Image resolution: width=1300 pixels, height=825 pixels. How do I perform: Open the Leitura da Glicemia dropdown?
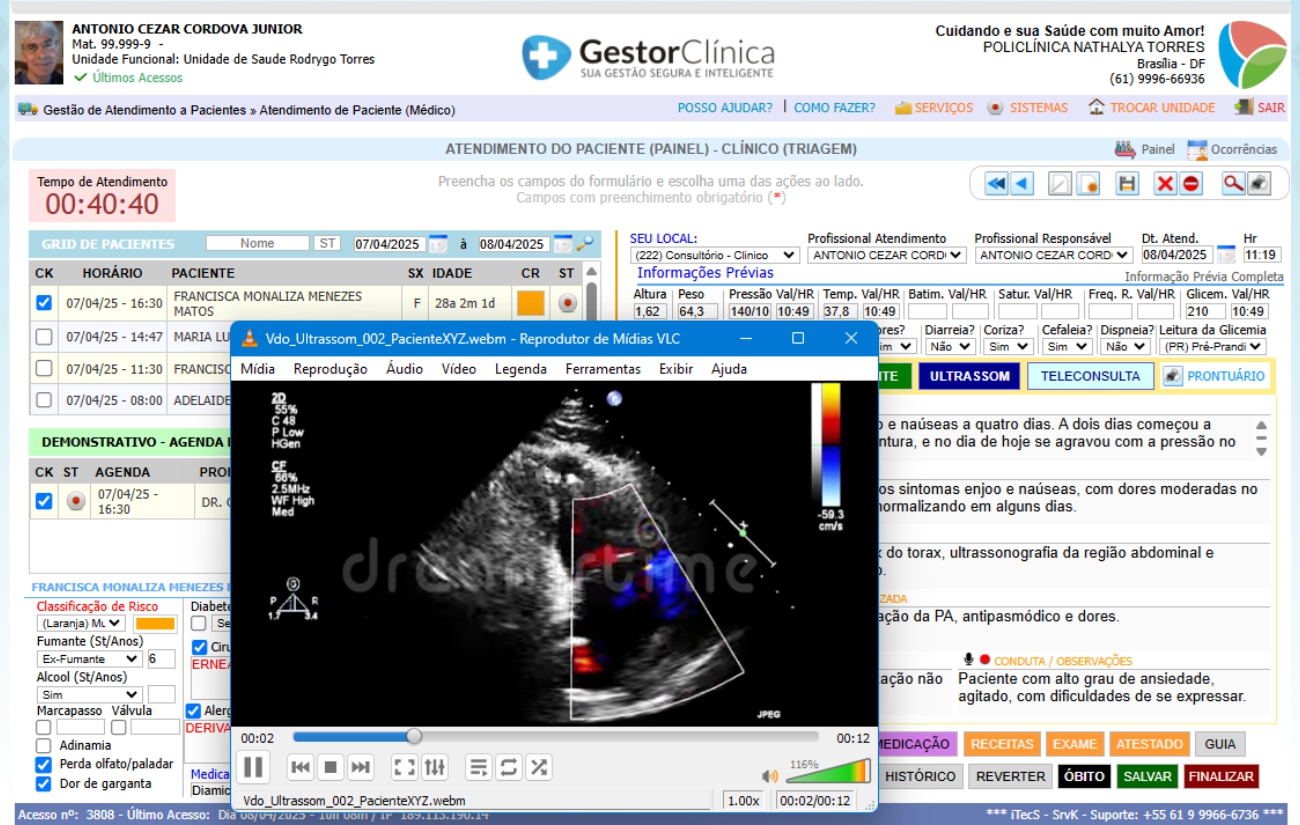(x=1212, y=347)
